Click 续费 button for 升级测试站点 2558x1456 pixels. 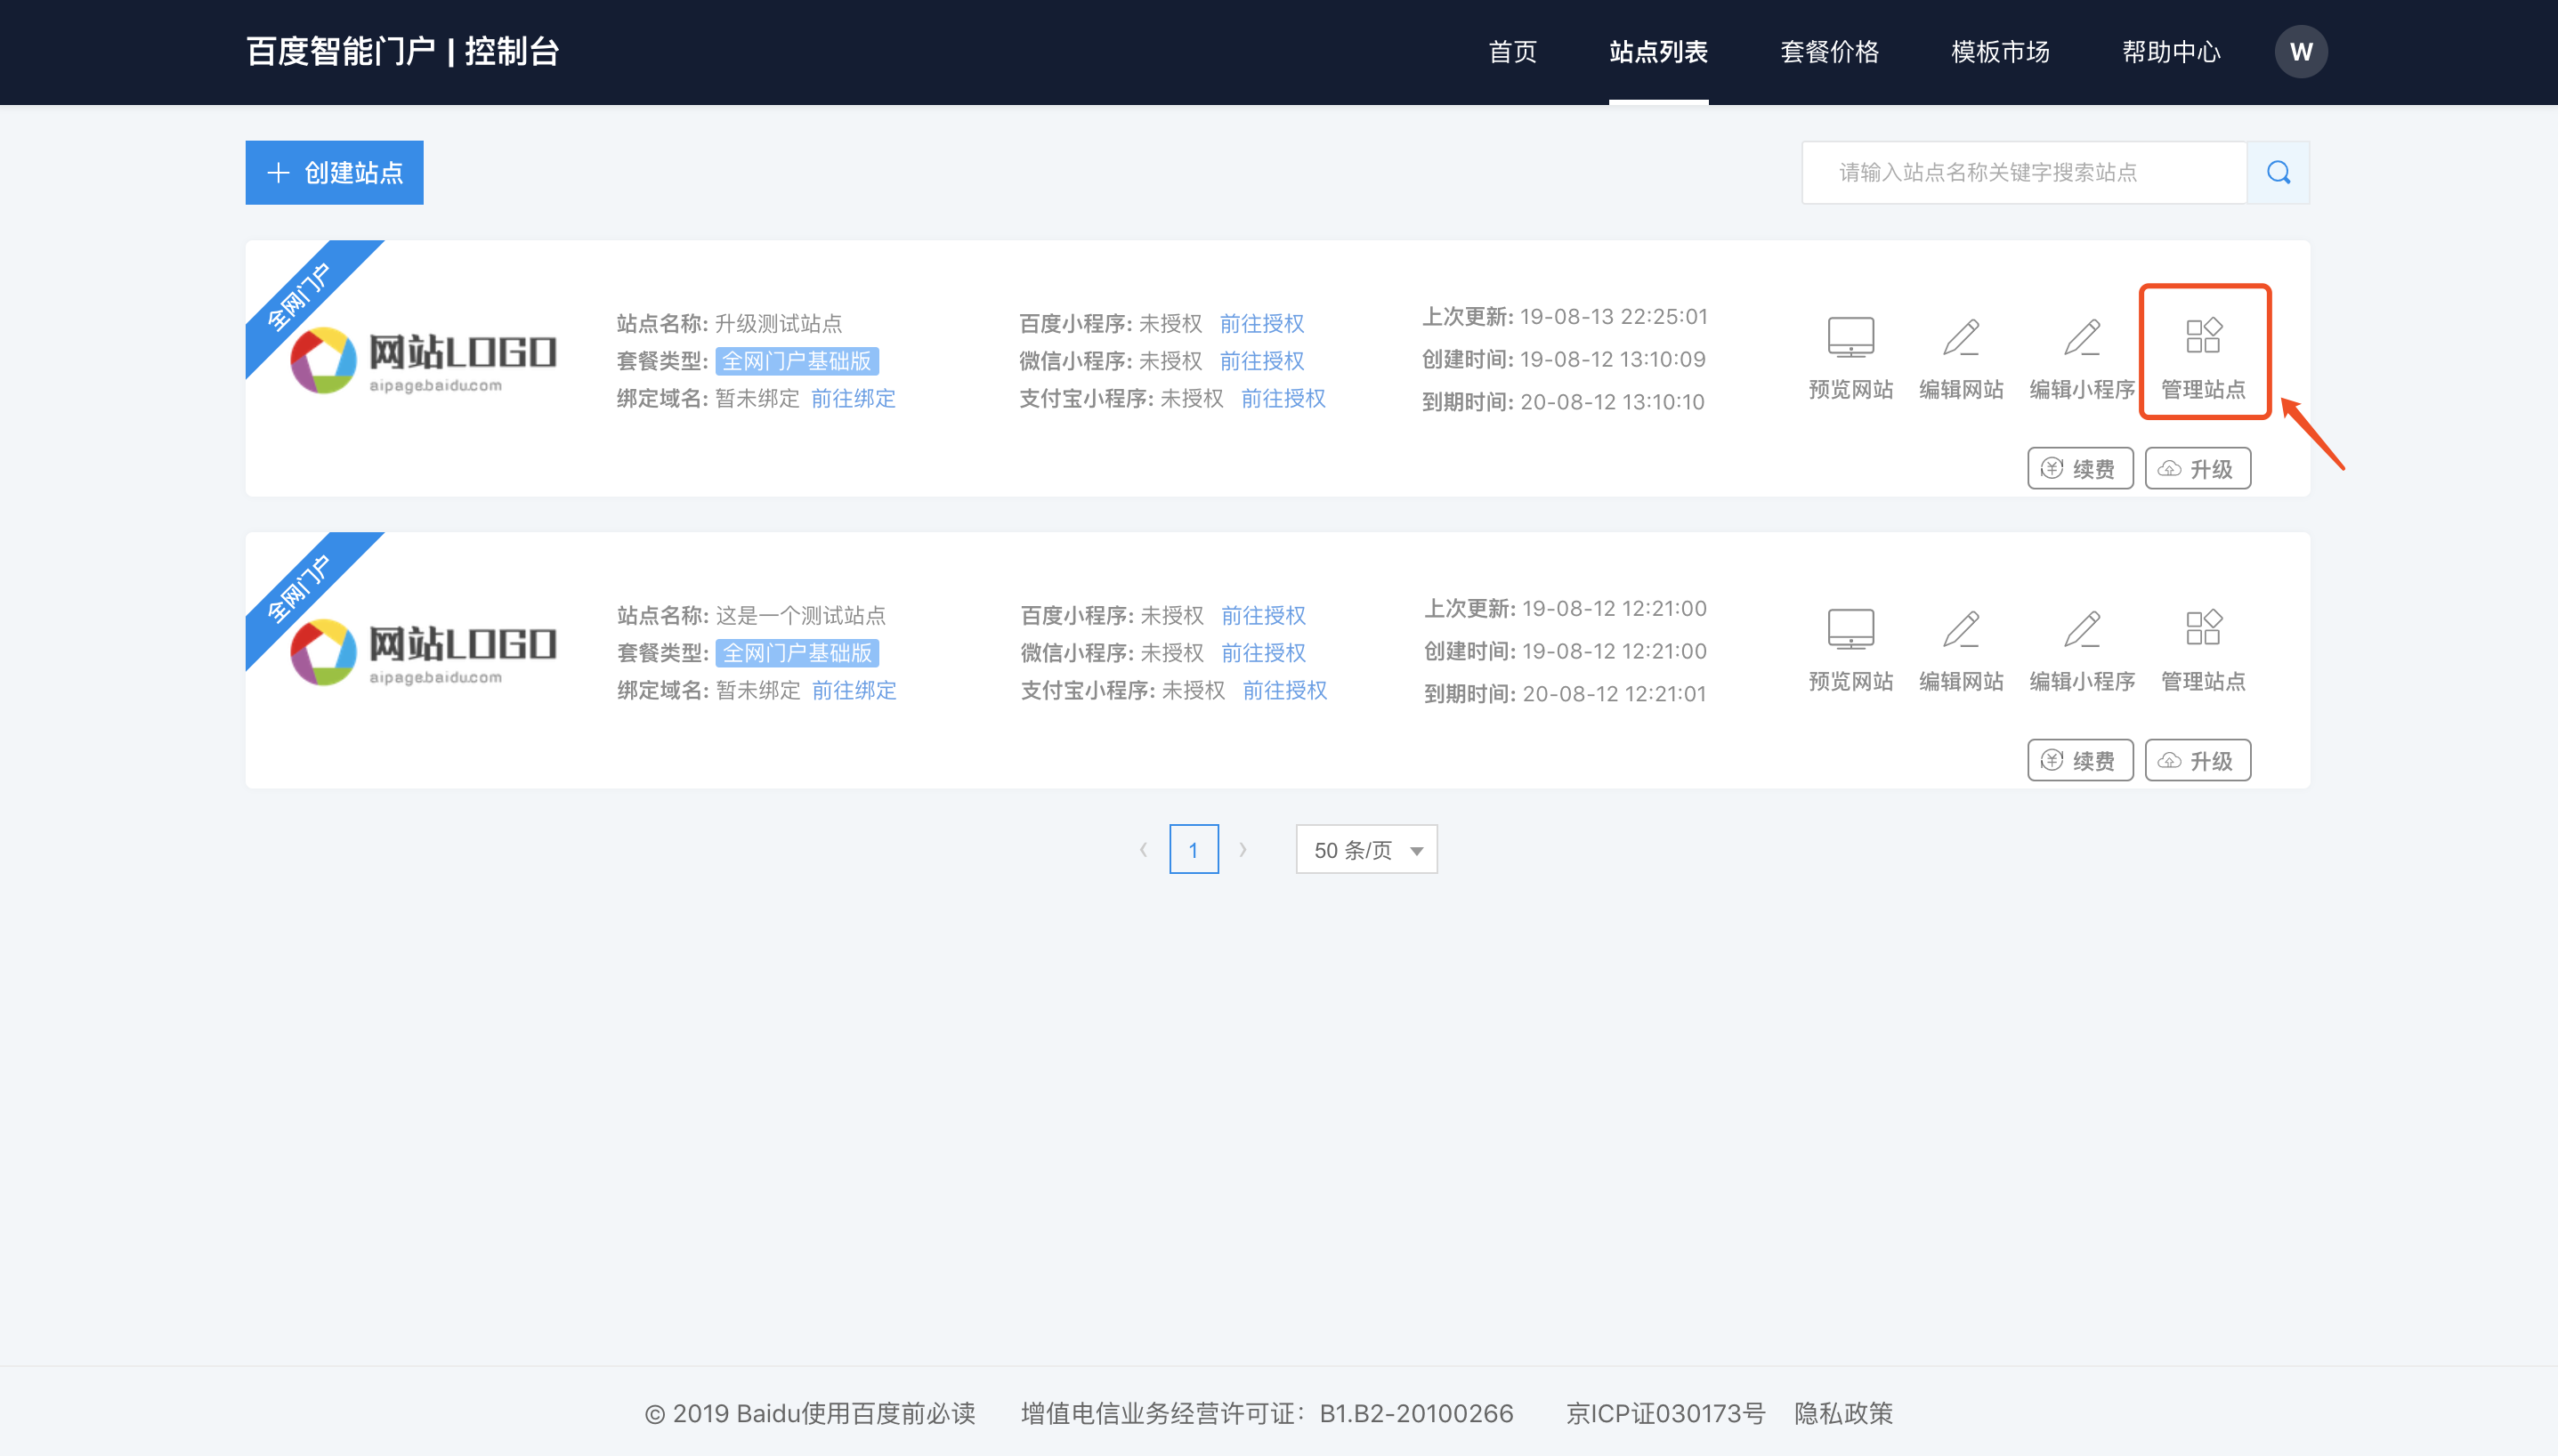(2080, 468)
